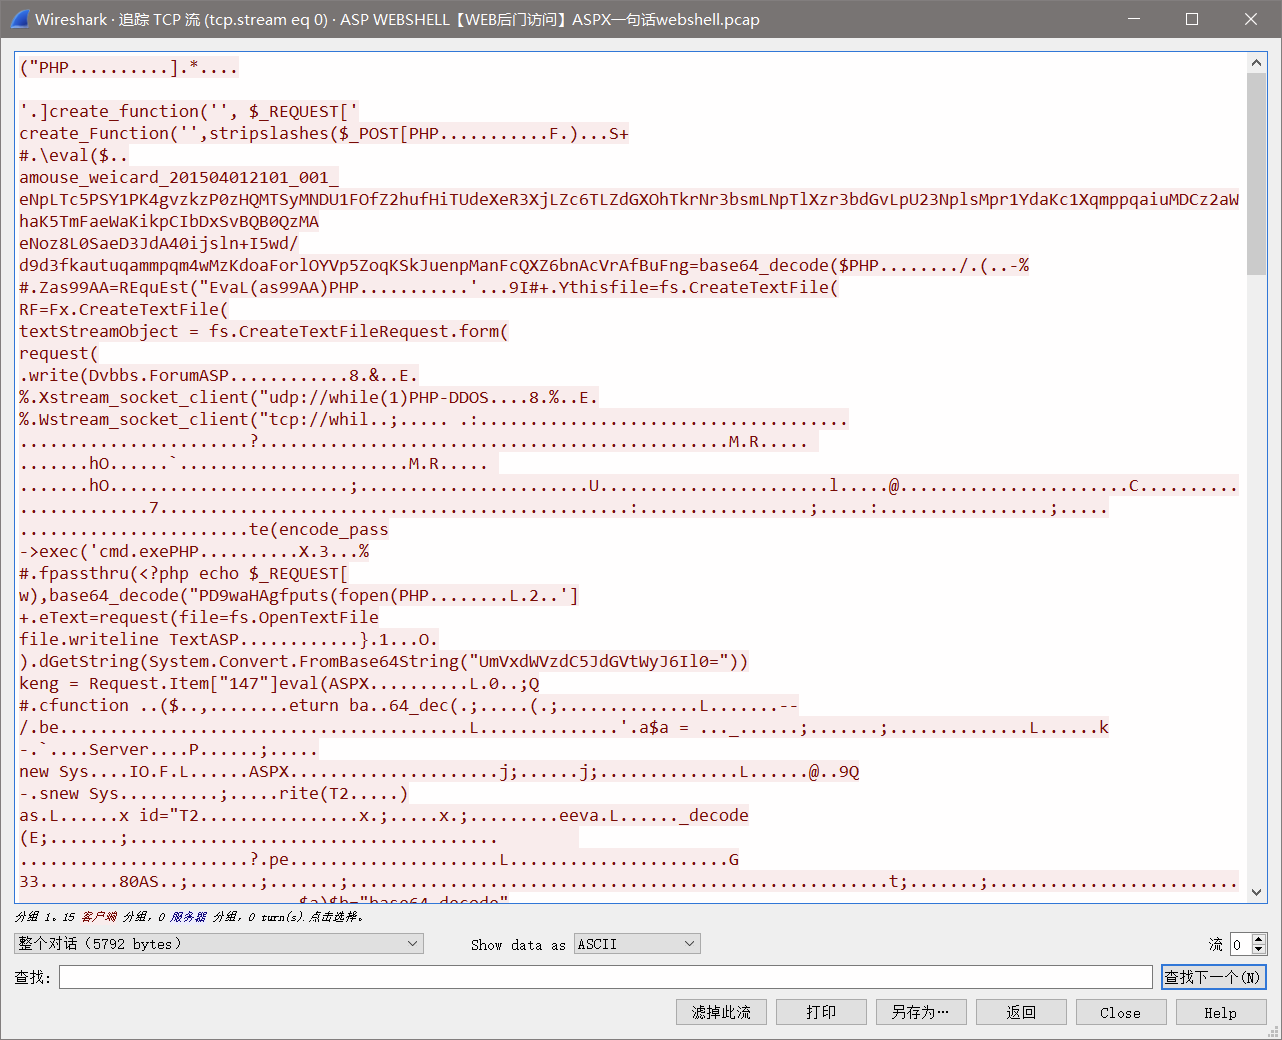Click the text 'te(encode_pass'

(x=319, y=529)
